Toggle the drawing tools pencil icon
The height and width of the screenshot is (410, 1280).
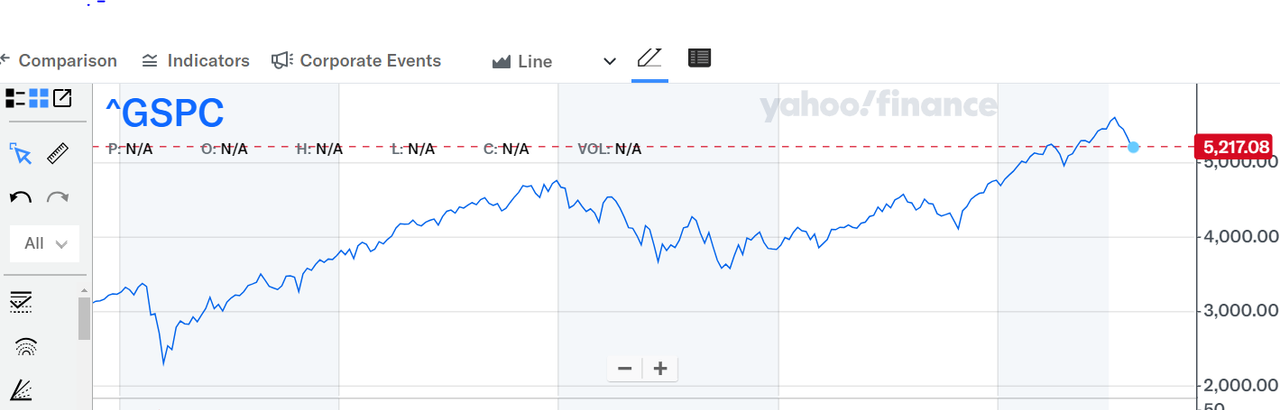(650, 59)
